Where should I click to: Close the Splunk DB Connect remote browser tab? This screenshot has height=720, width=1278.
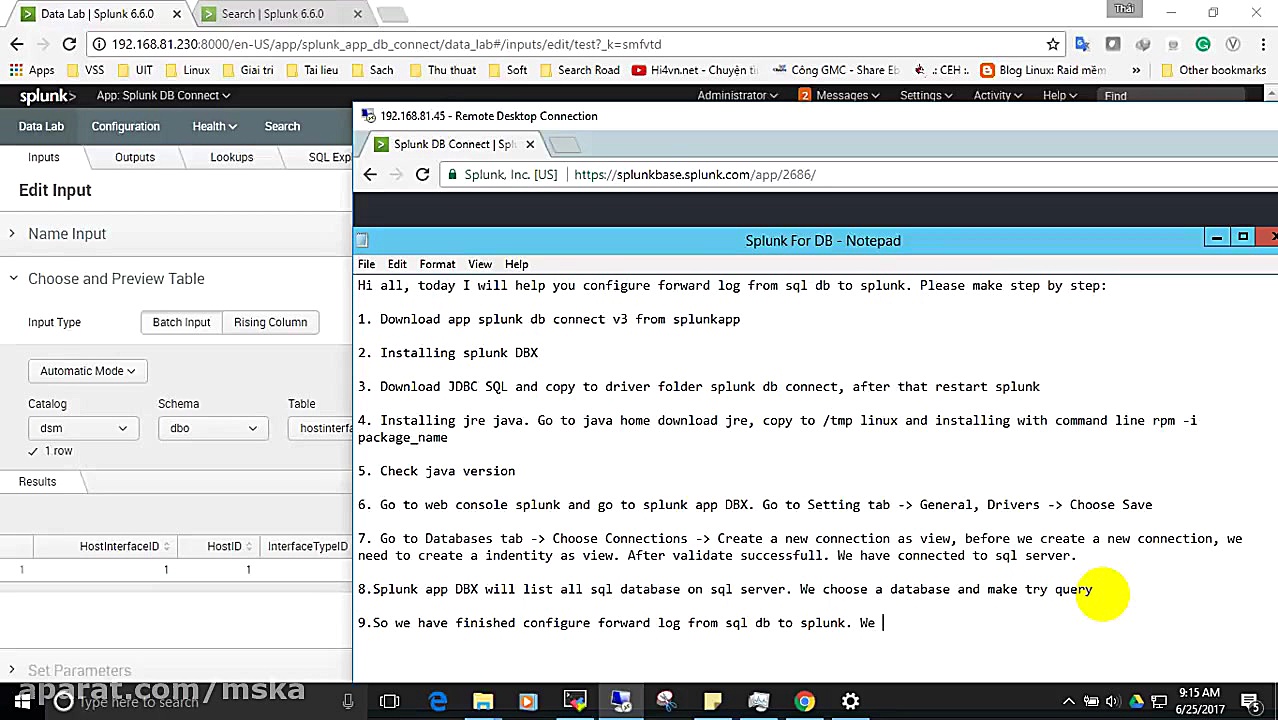click(530, 144)
